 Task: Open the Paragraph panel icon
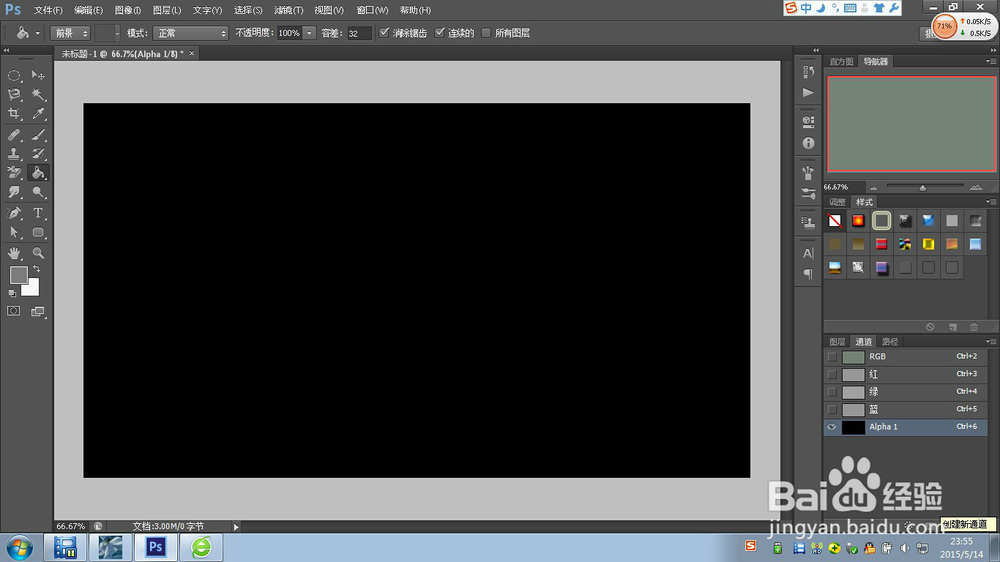coord(809,274)
